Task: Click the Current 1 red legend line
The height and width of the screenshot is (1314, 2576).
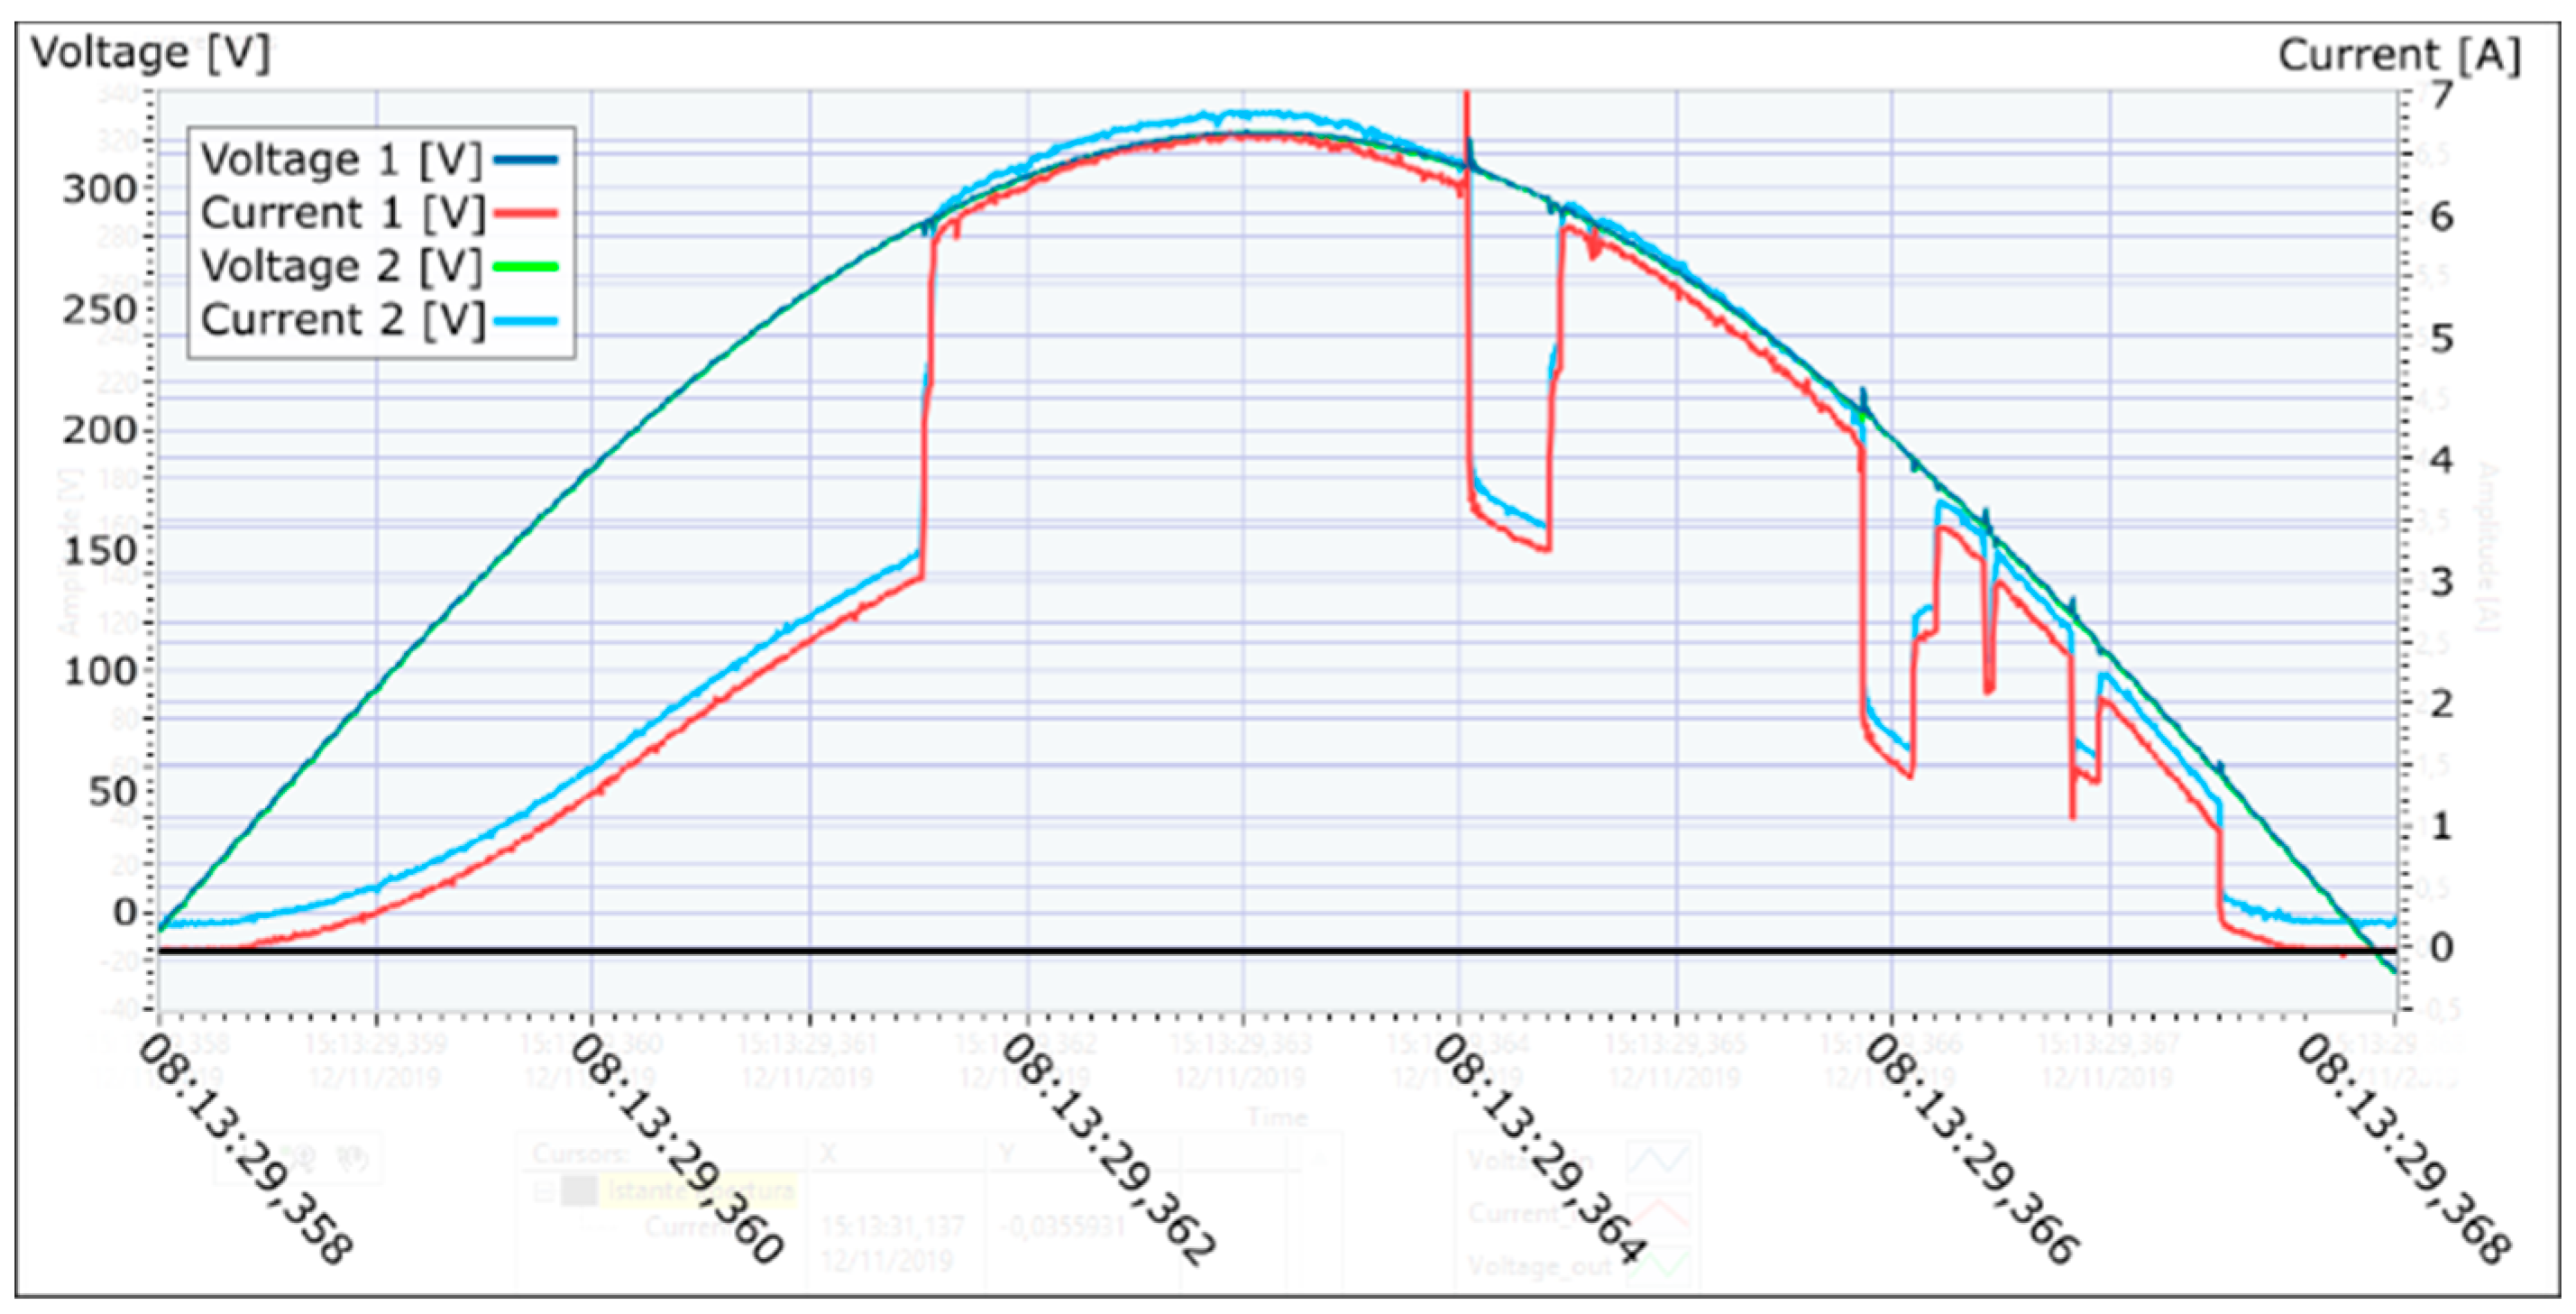Action: point(524,213)
